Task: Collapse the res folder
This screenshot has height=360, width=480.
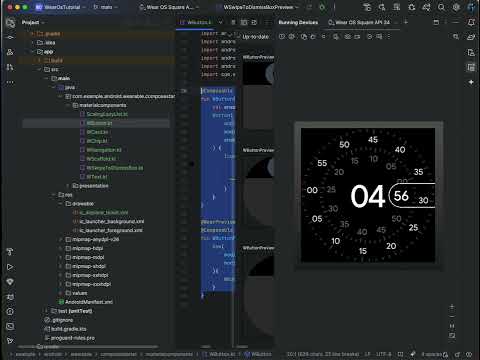Action: (x=54, y=195)
